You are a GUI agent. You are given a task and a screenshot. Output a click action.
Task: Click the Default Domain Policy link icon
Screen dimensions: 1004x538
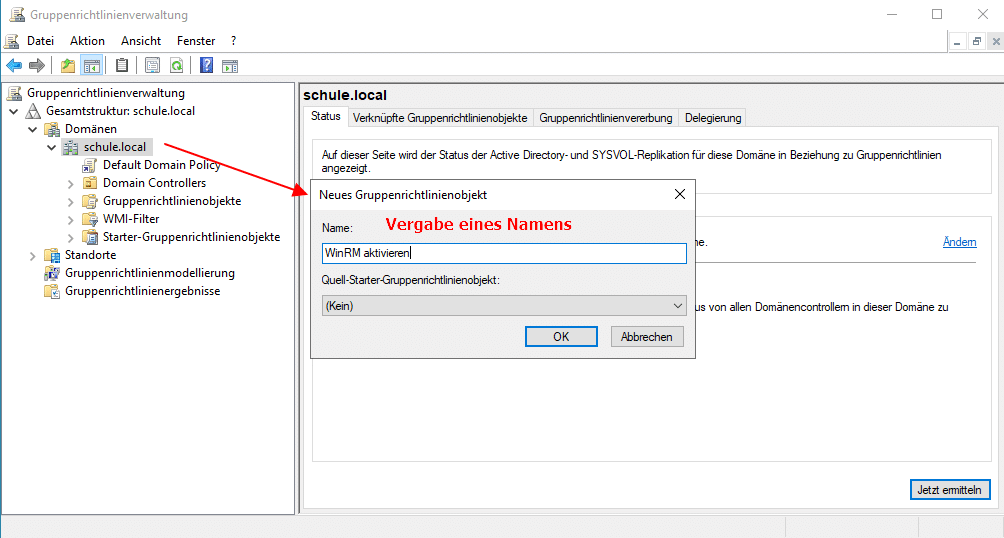click(x=90, y=165)
